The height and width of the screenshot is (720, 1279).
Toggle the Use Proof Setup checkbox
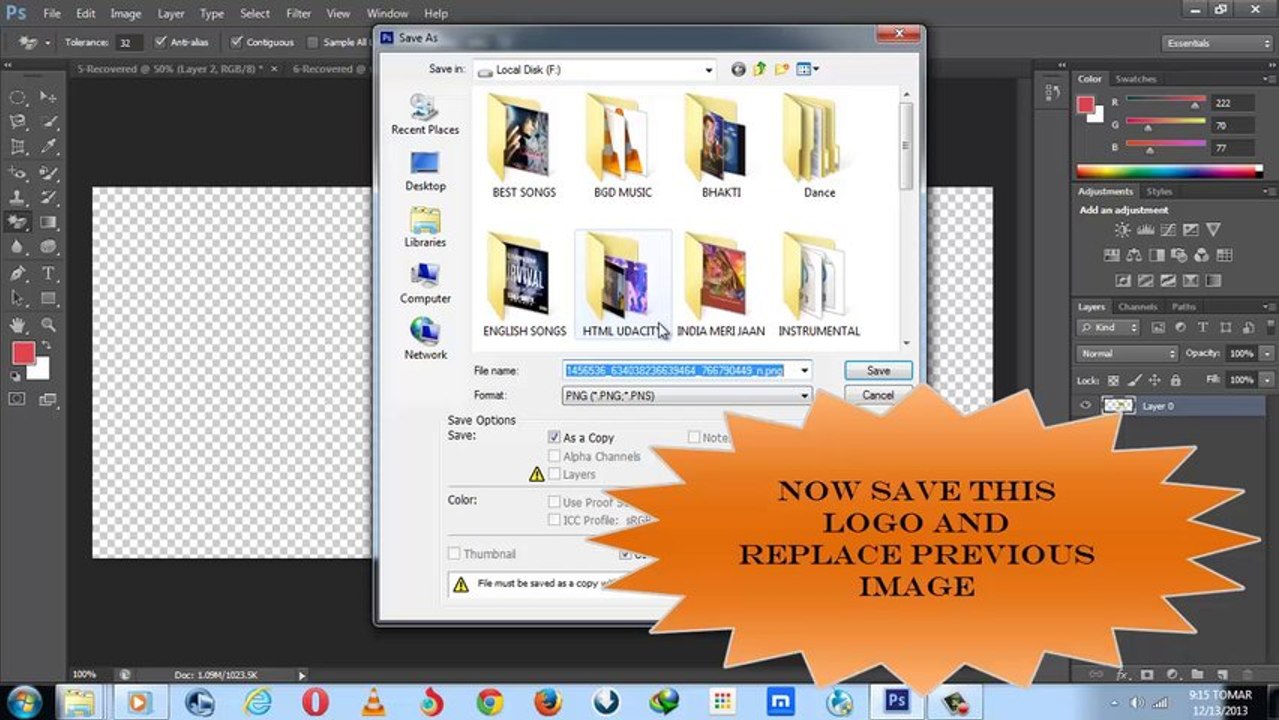click(x=554, y=502)
